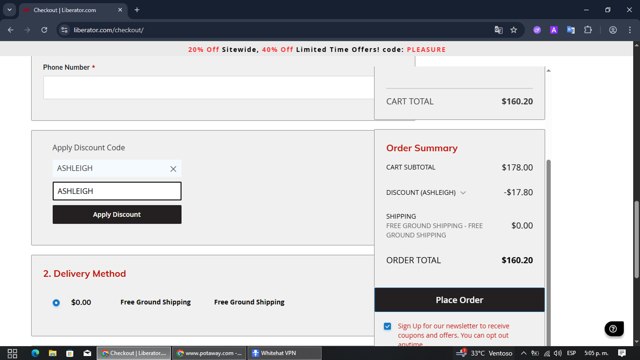Switch to Whitehat VPN taskbar window
The width and height of the screenshot is (640, 360).
click(x=285, y=353)
